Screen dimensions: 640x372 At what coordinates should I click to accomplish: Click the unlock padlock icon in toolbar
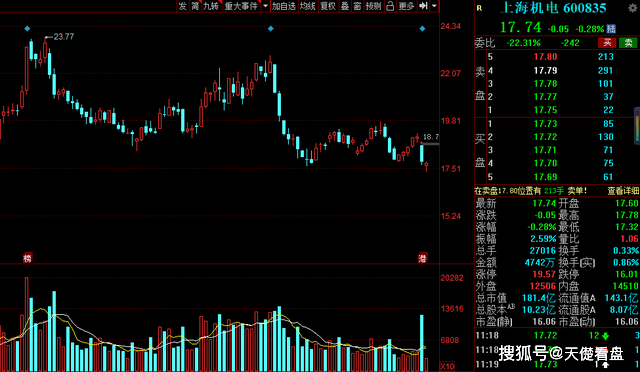point(390,6)
